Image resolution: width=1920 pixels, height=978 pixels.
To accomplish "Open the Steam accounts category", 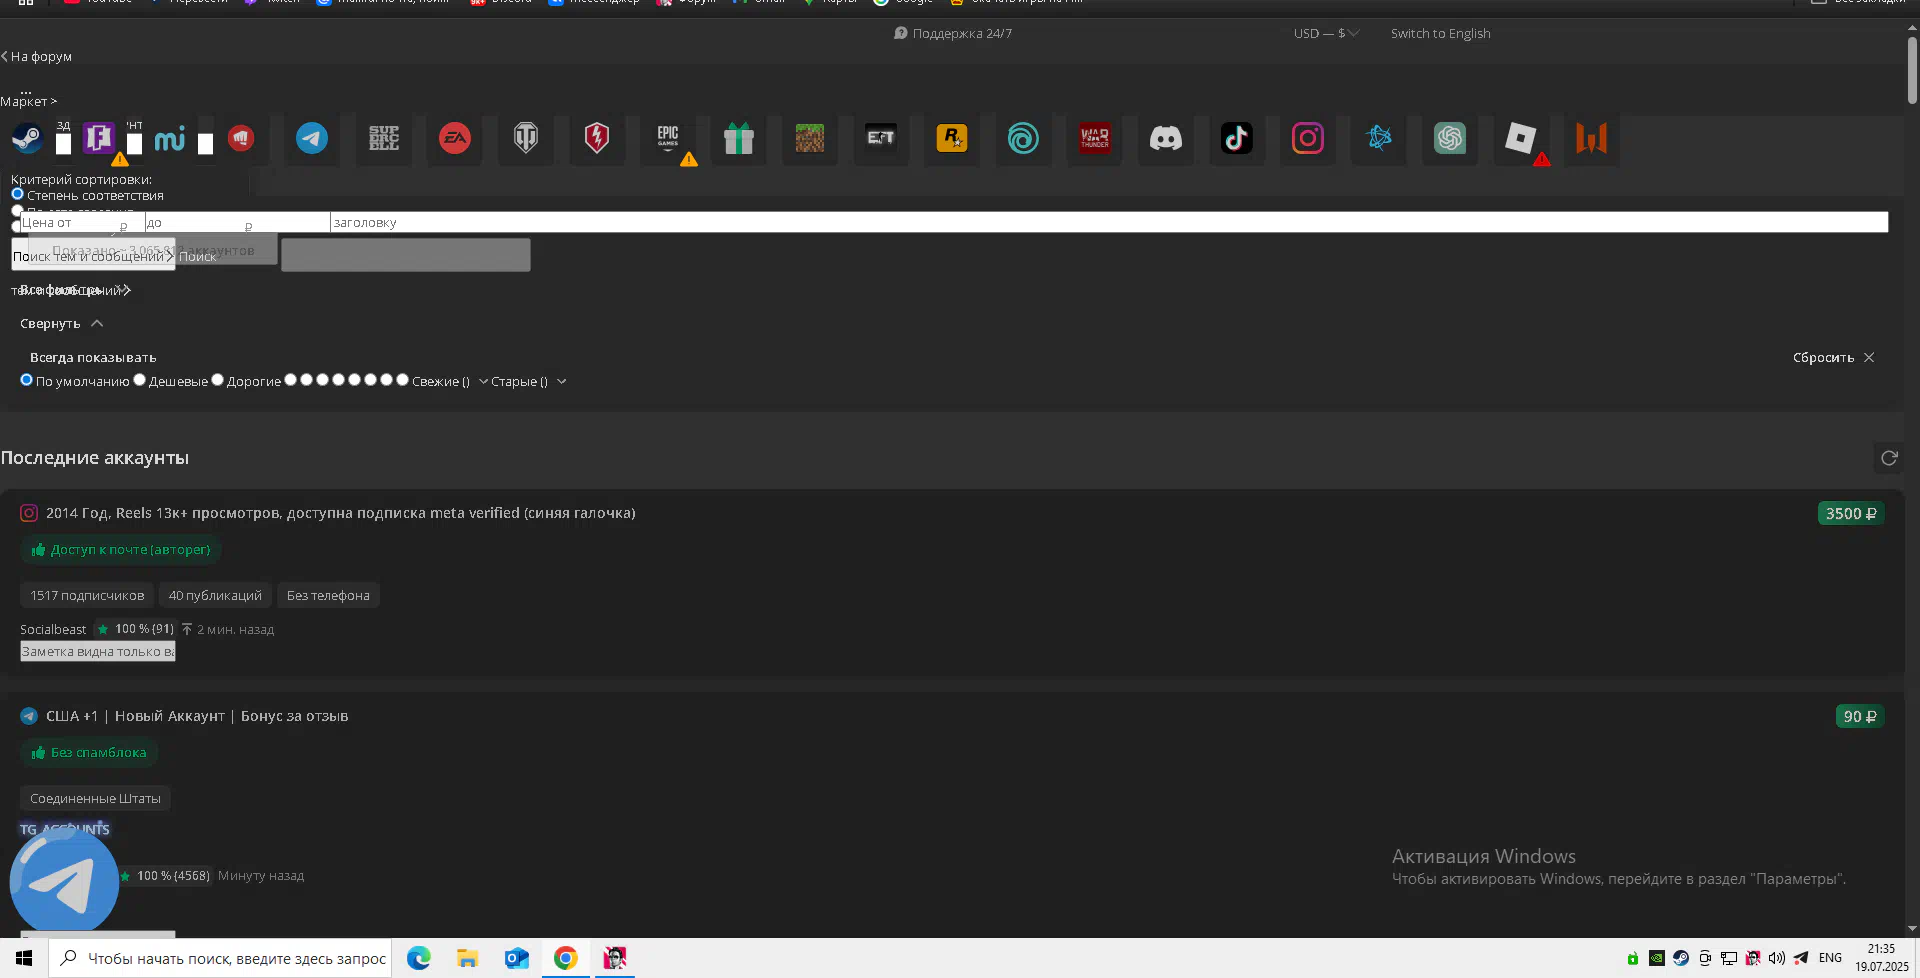I will [x=27, y=138].
